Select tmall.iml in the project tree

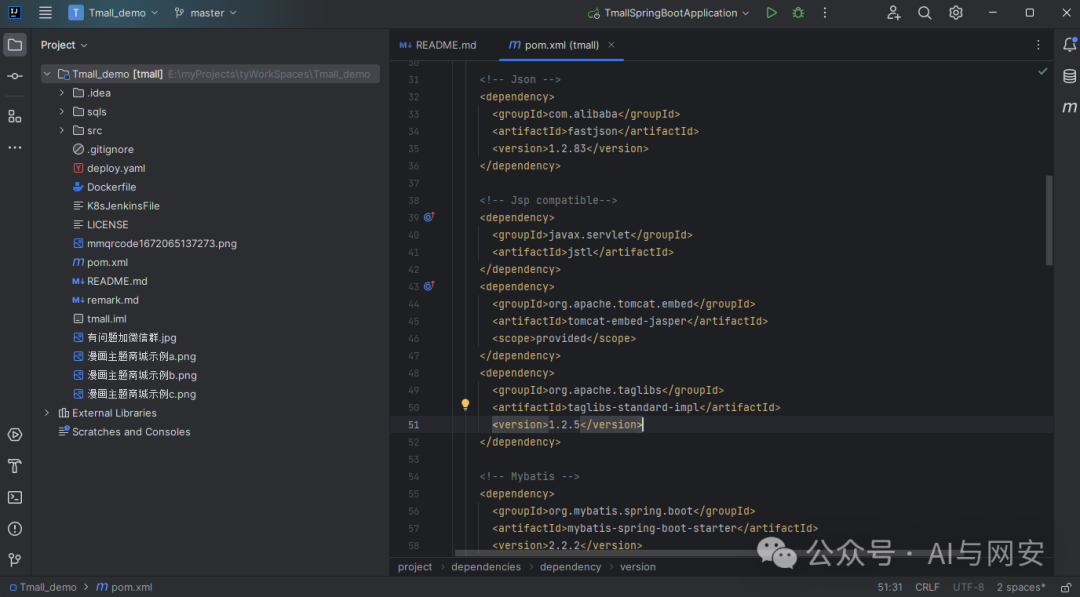tap(99, 319)
